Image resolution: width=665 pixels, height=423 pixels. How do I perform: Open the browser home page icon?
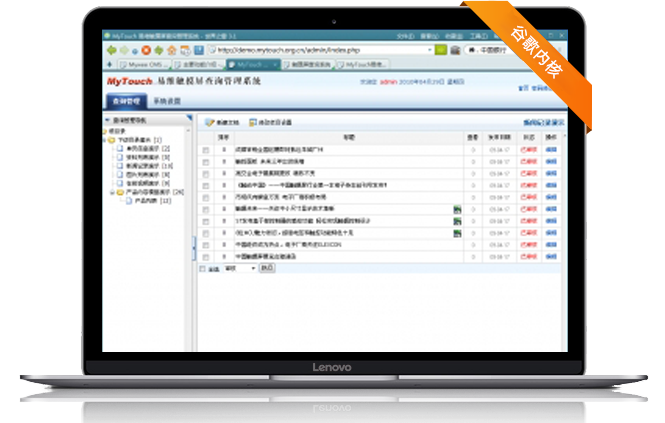tap(172, 50)
